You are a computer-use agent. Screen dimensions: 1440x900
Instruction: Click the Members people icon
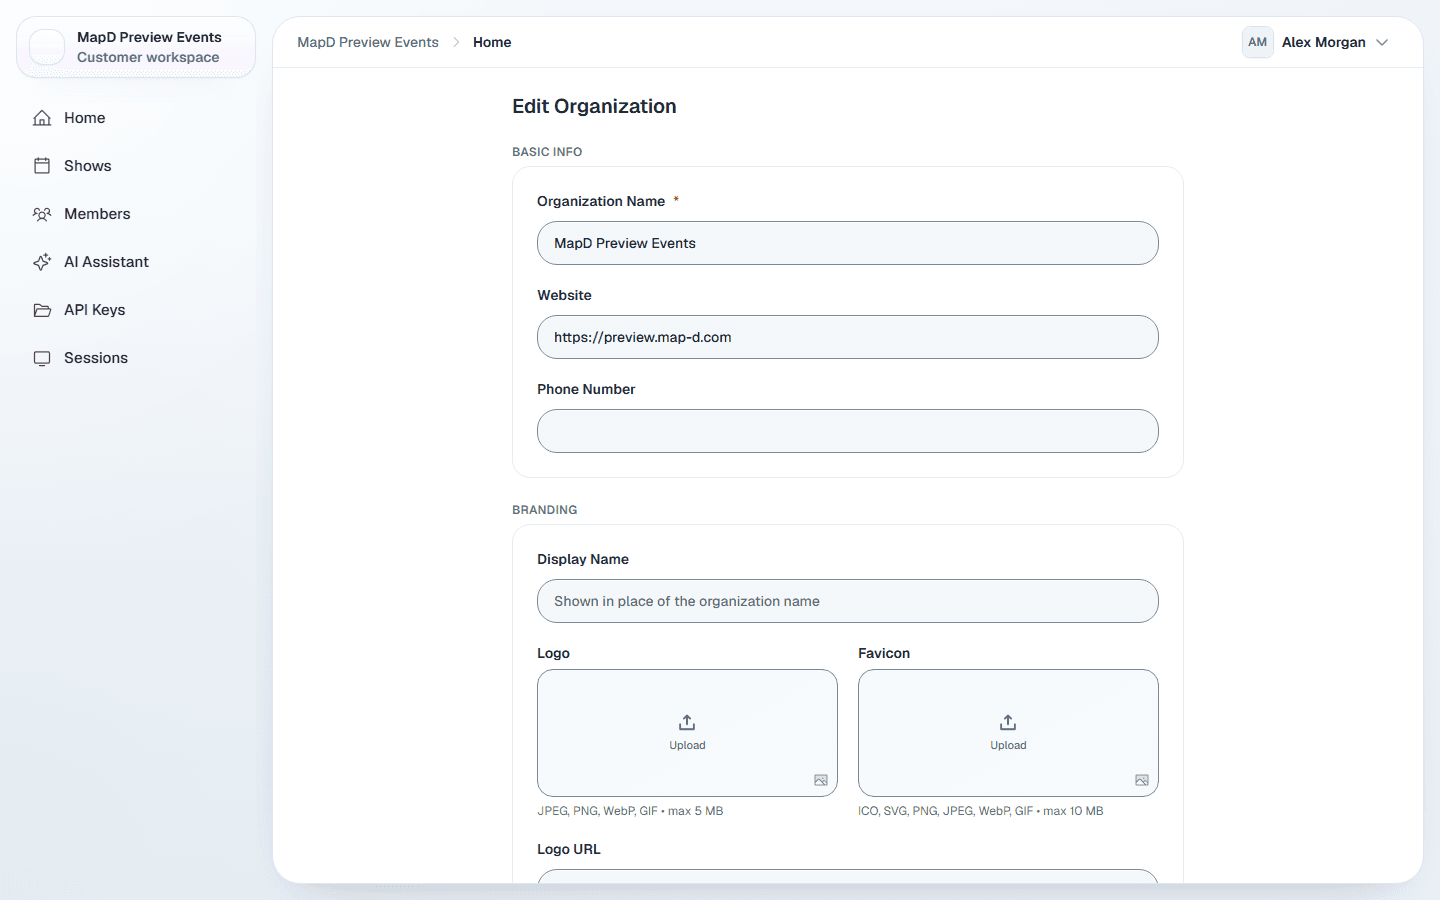(42, 214)
